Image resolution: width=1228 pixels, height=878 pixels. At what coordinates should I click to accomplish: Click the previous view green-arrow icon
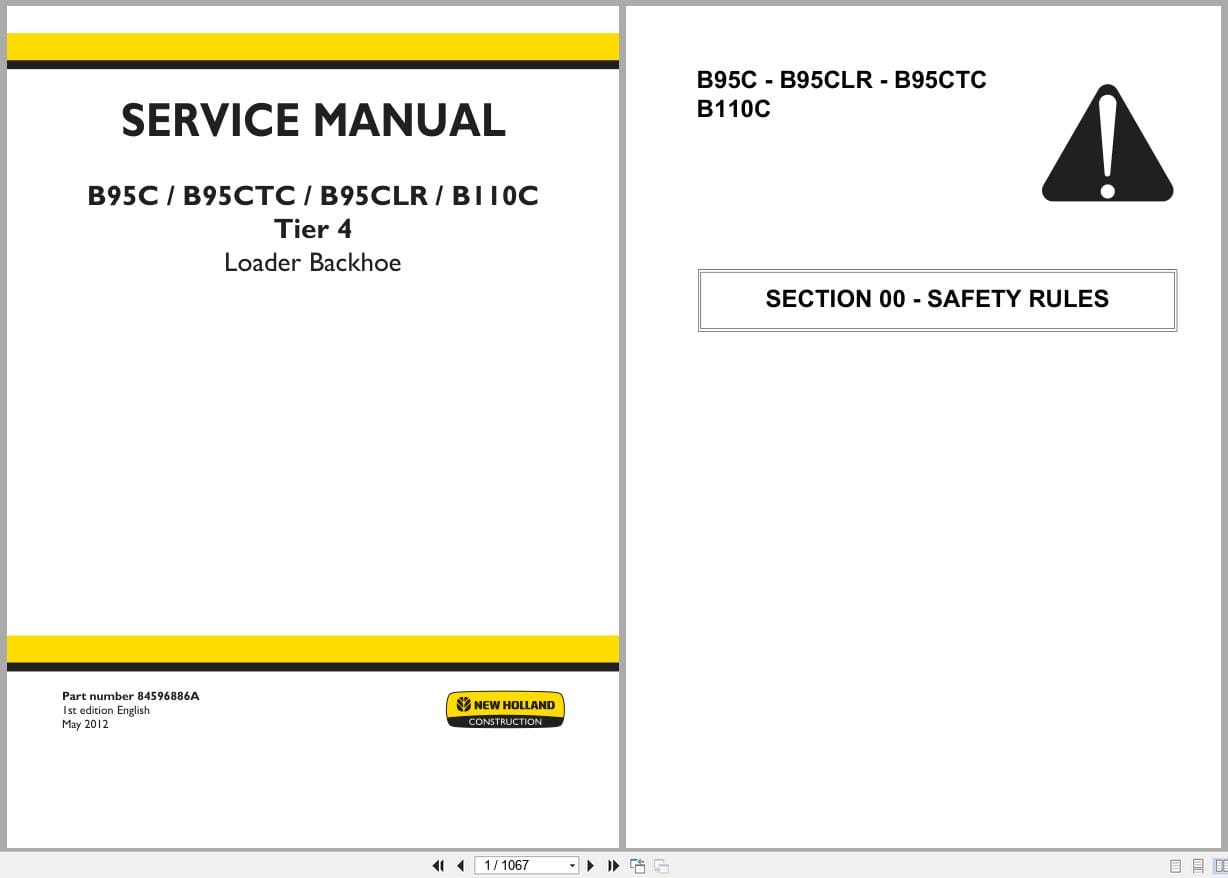[x=637, y=865]
